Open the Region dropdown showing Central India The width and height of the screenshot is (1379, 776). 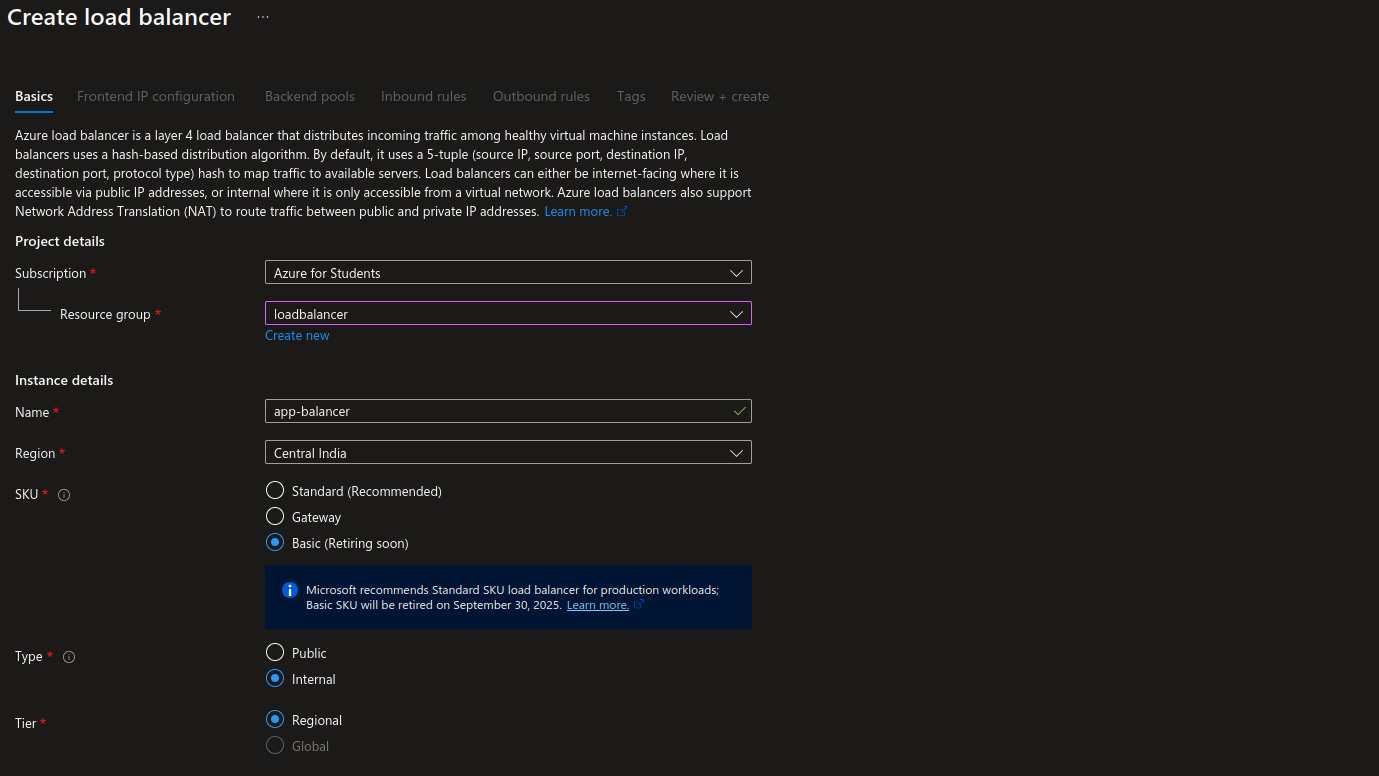(508, 453)
